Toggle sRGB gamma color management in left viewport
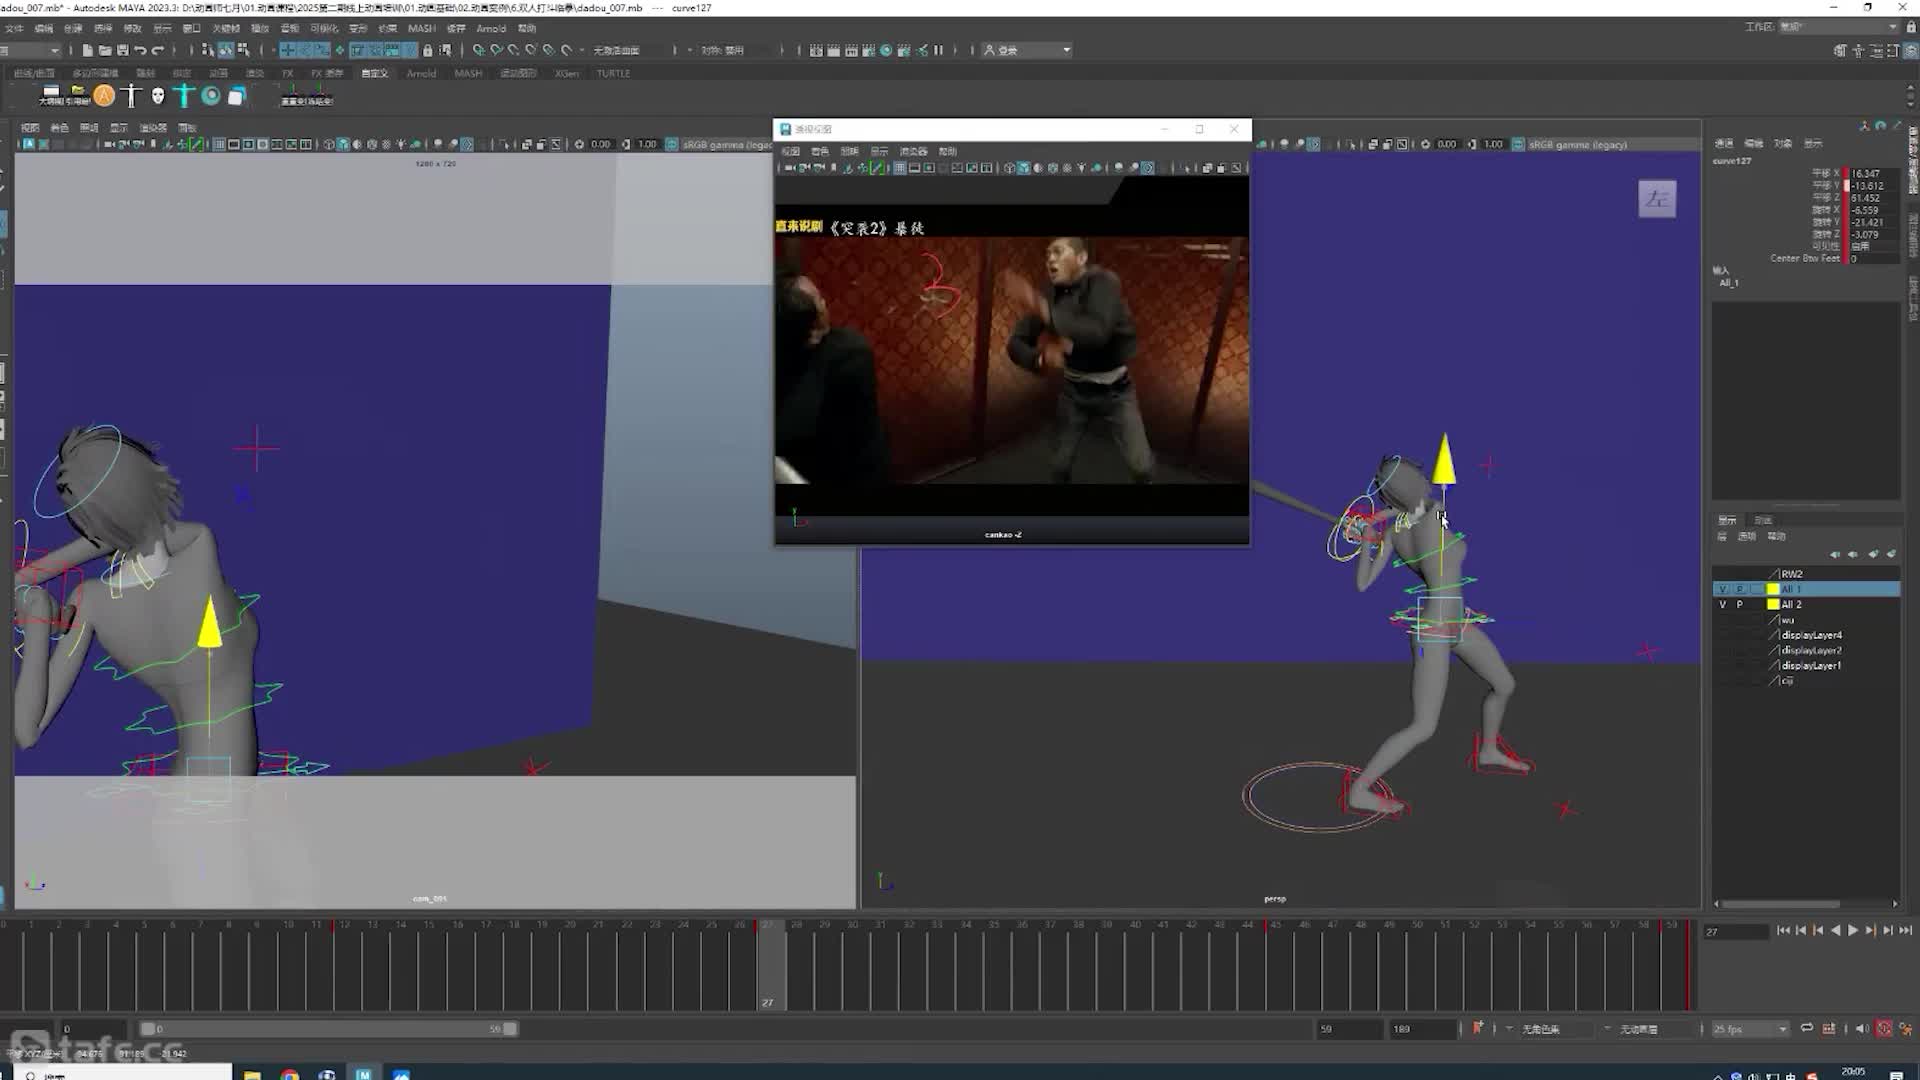 (672, 144)
